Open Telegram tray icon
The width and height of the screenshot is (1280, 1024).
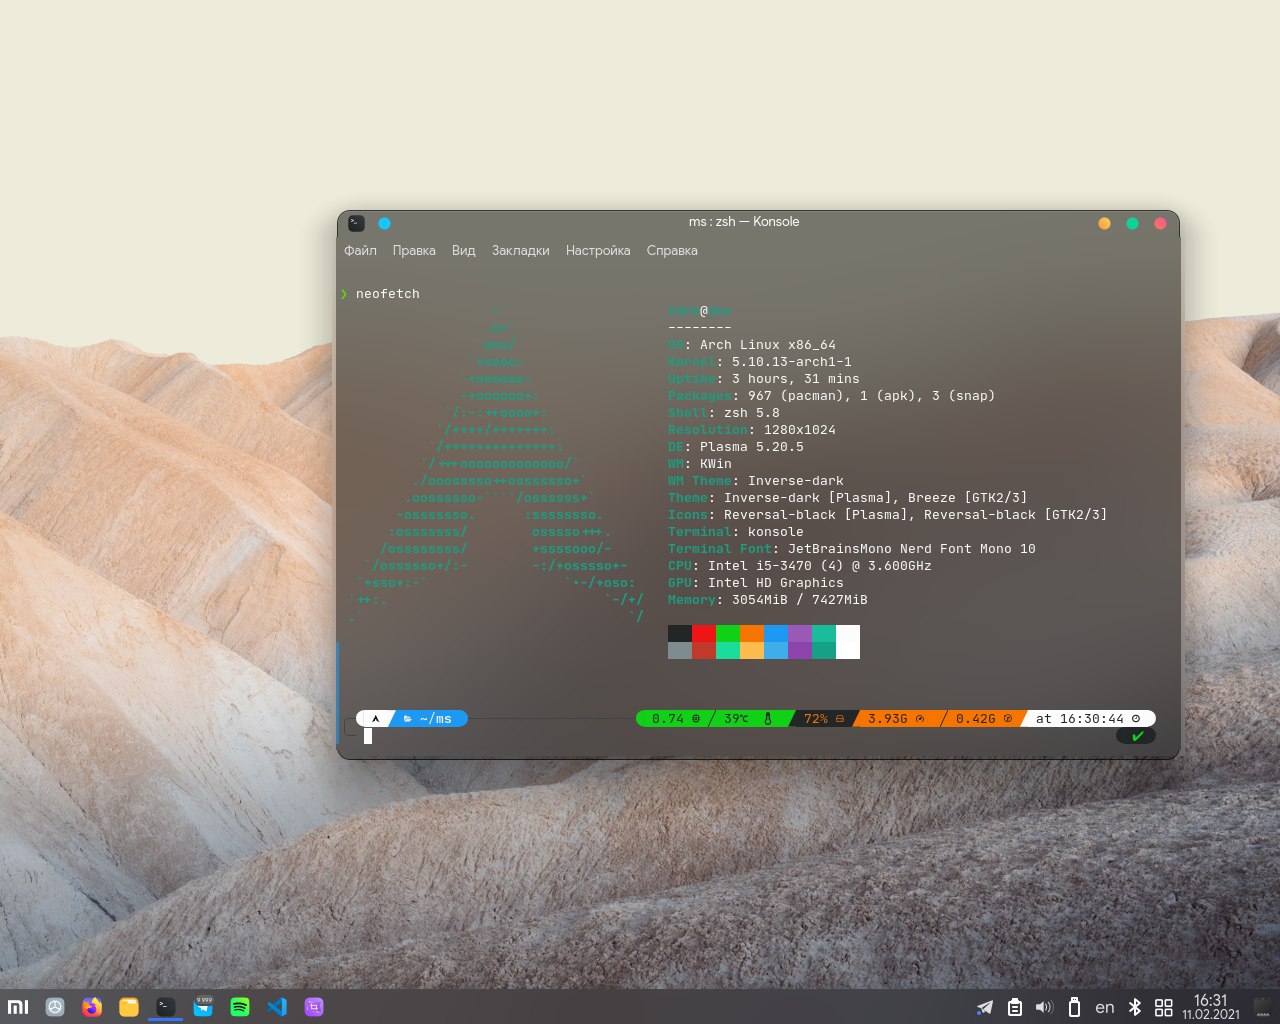click(985, 1007)
